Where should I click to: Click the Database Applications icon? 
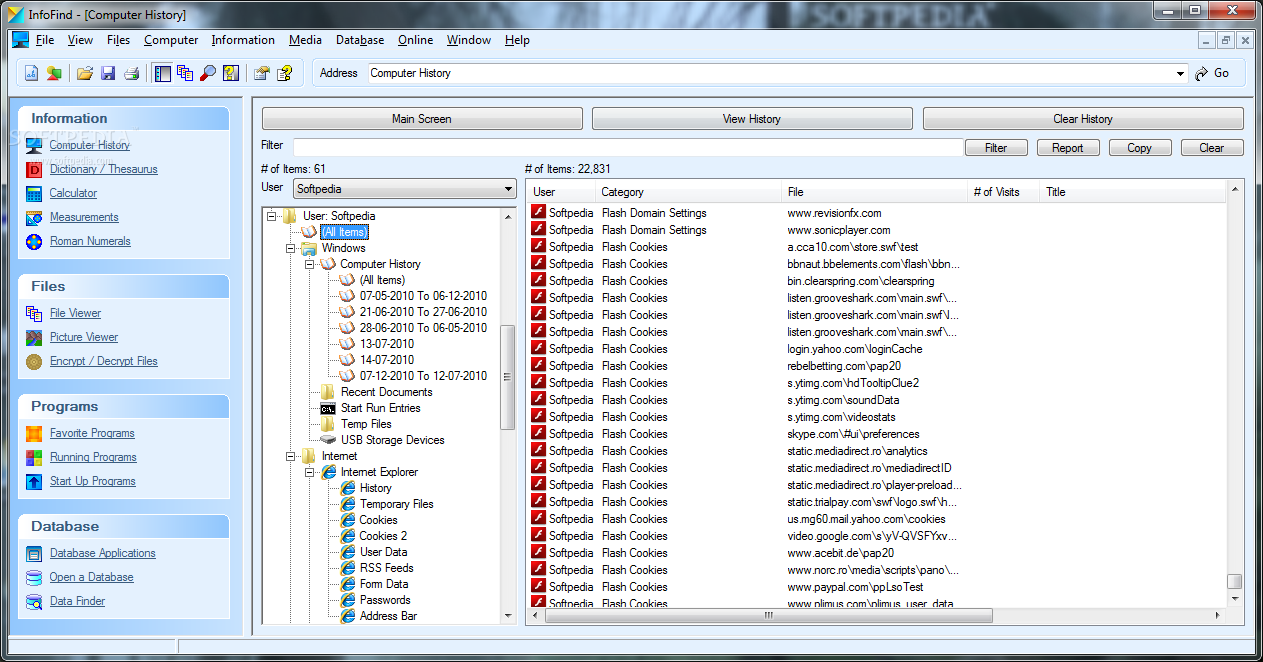click(34, 553)
